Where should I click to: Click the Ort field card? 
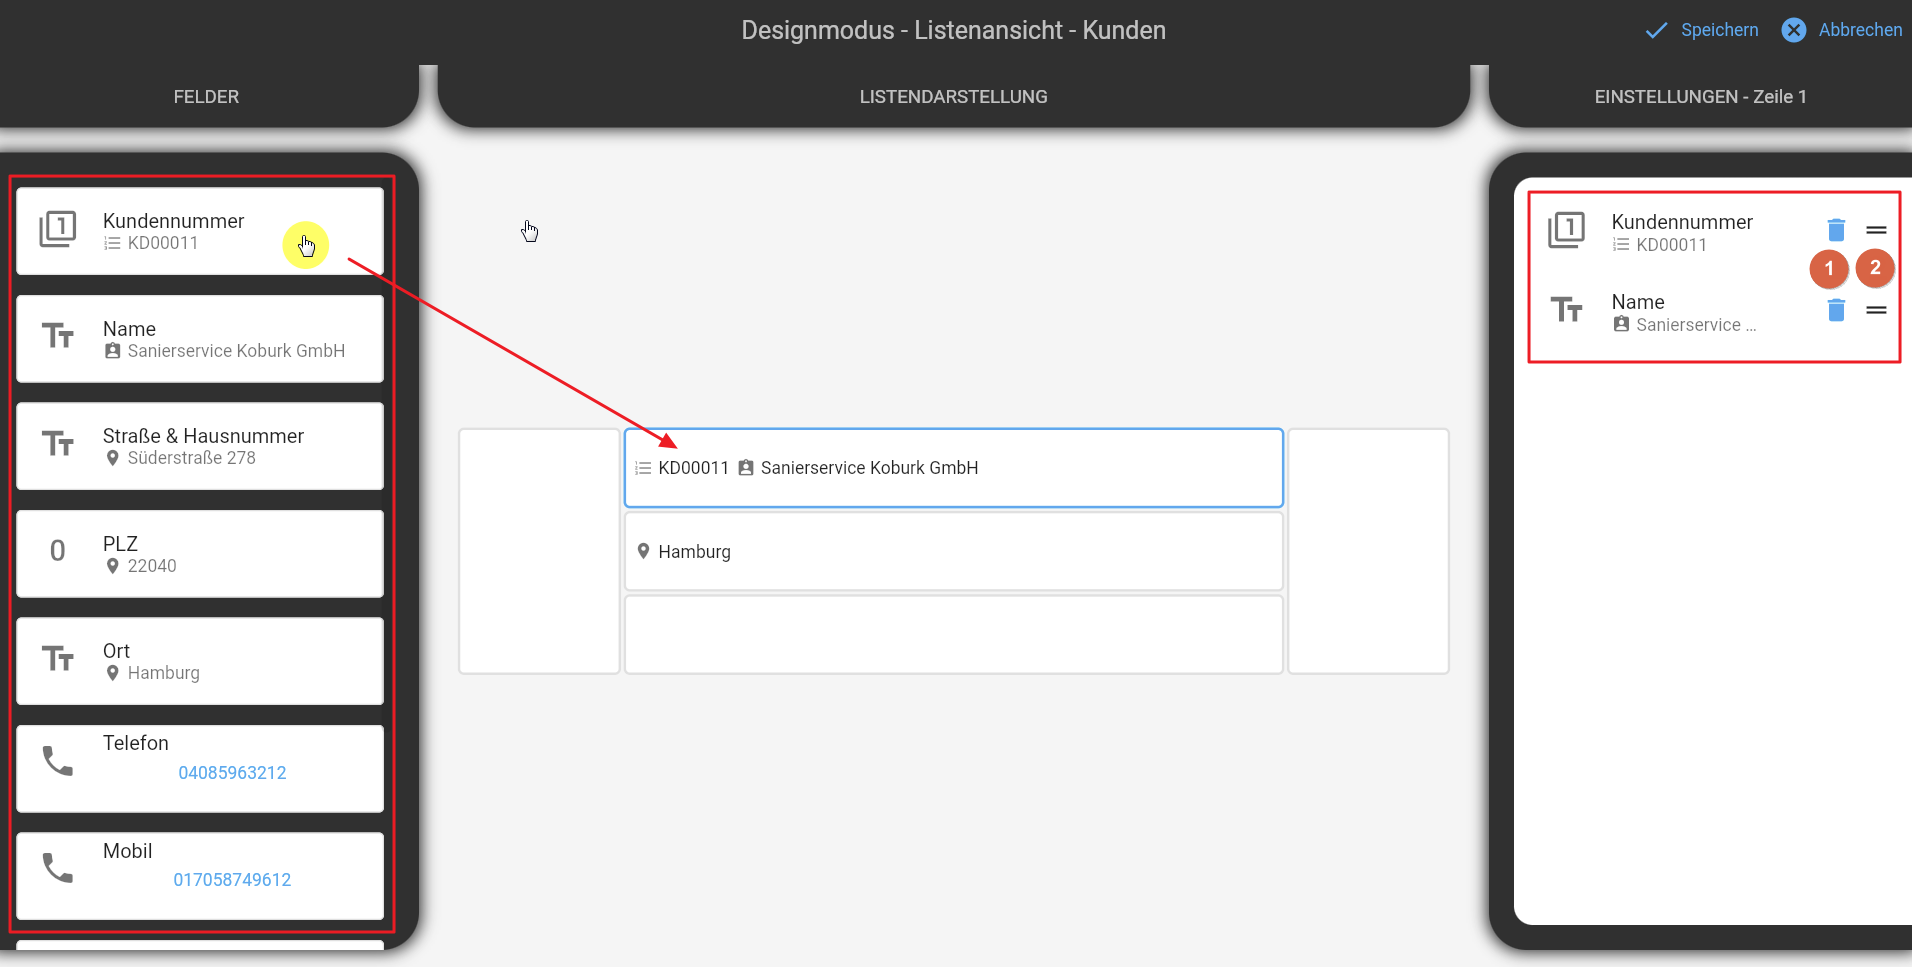pos(200,661)
